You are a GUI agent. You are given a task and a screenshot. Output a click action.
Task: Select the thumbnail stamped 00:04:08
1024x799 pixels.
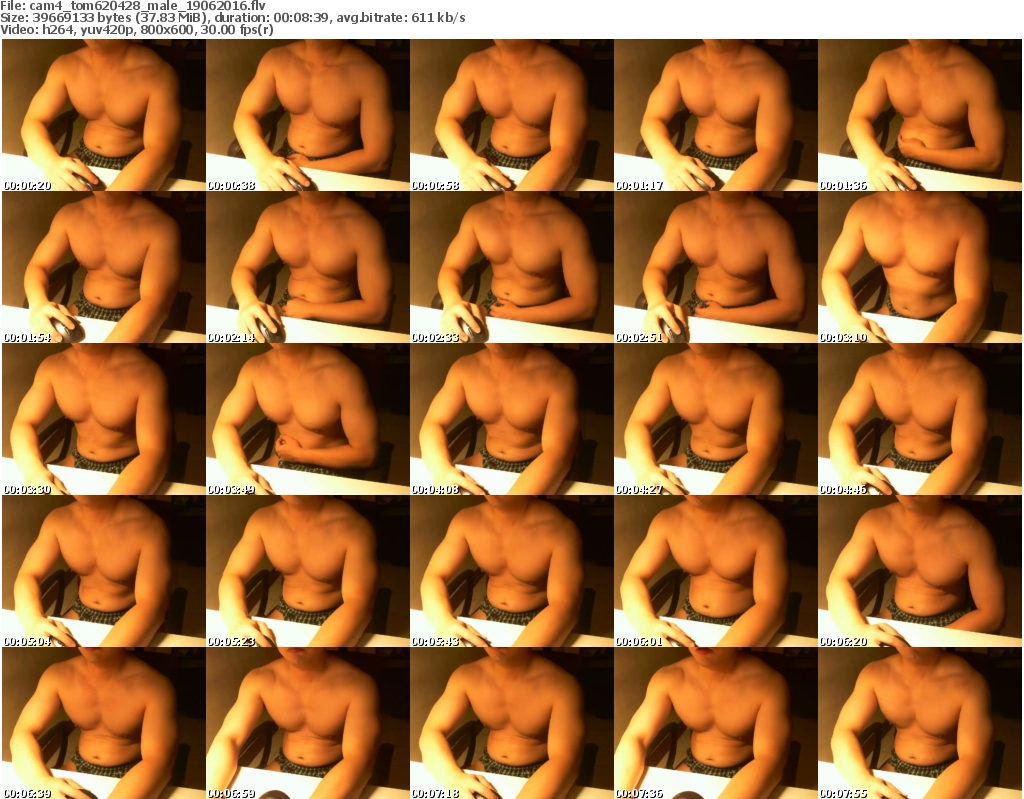512,419
